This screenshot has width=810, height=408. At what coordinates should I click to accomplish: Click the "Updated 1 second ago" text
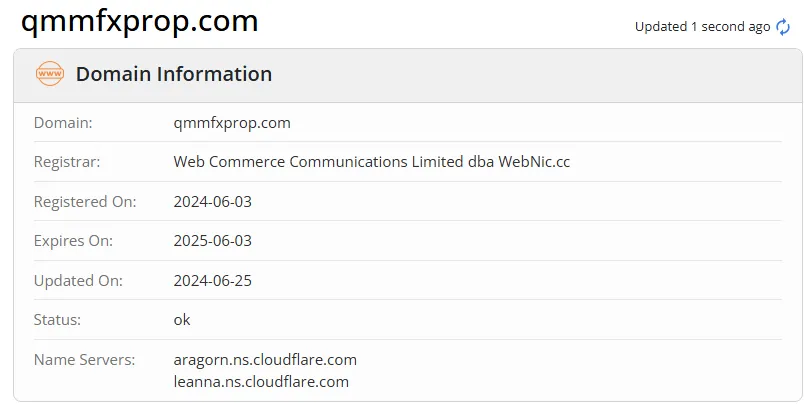702,27
